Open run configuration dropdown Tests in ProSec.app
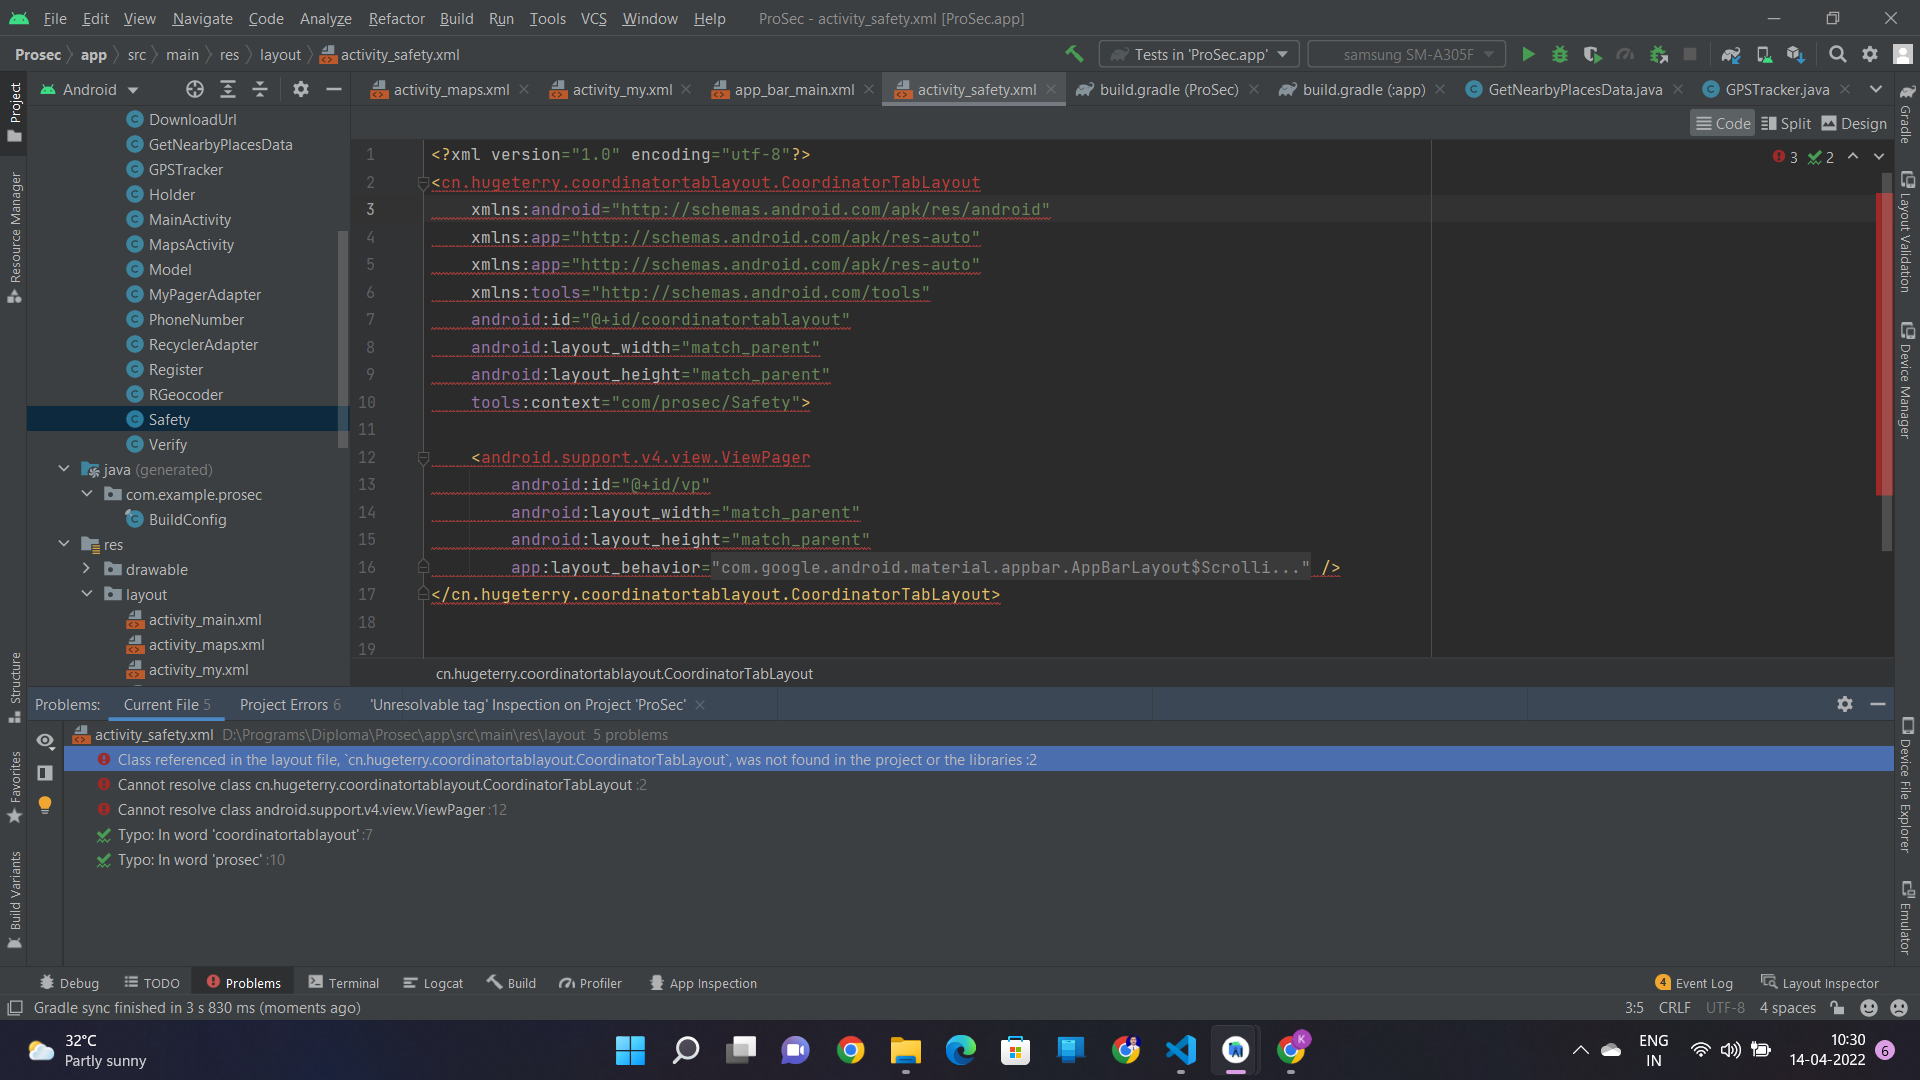This screenshot has width=1920, height=1080. pos(1199,54)
